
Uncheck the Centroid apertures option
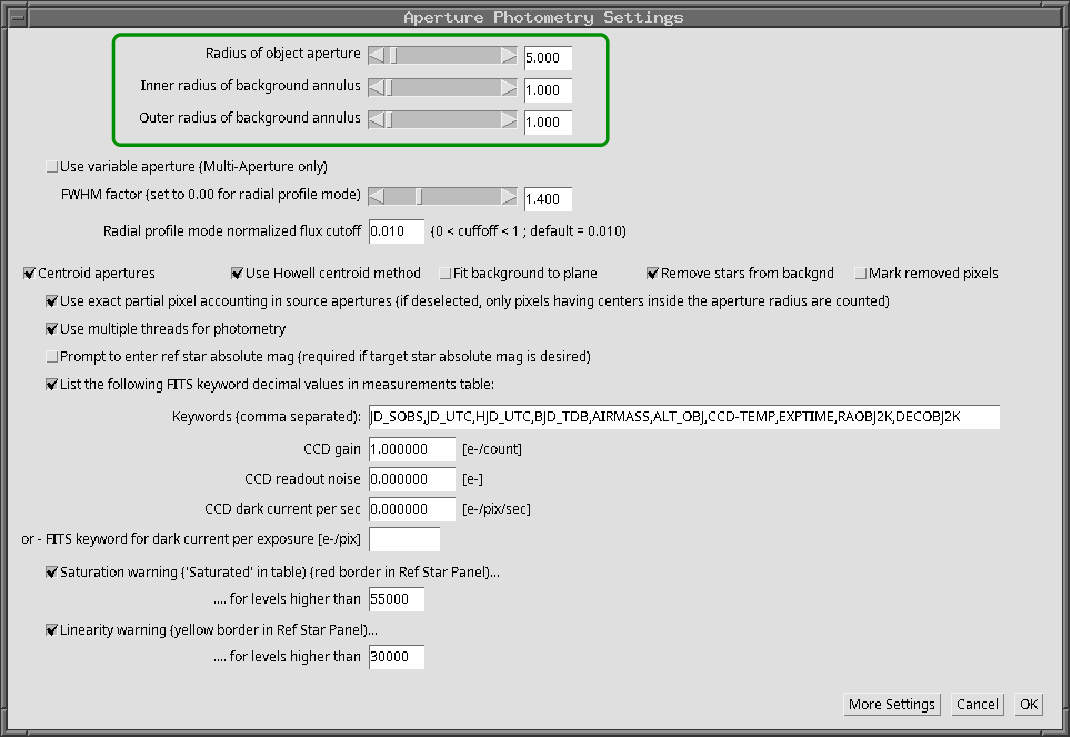click(29, 273)
